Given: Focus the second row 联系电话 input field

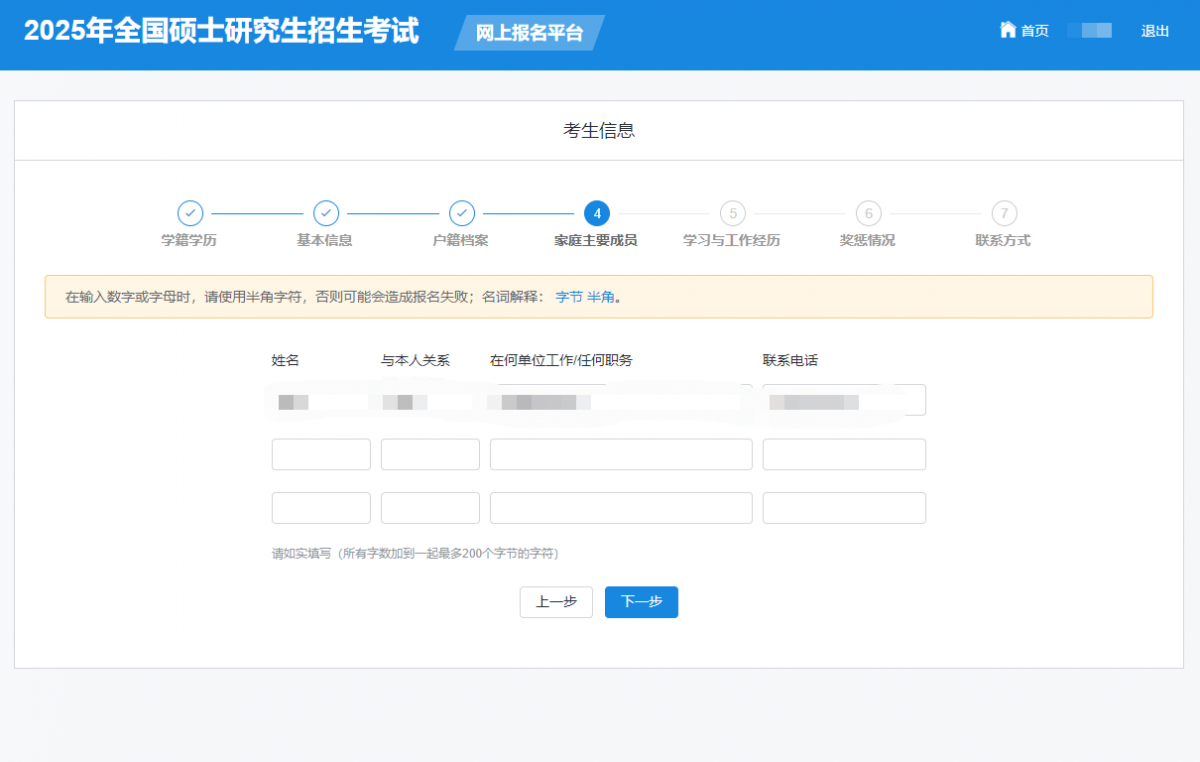Looking at the screenshot, I should 844,454.
